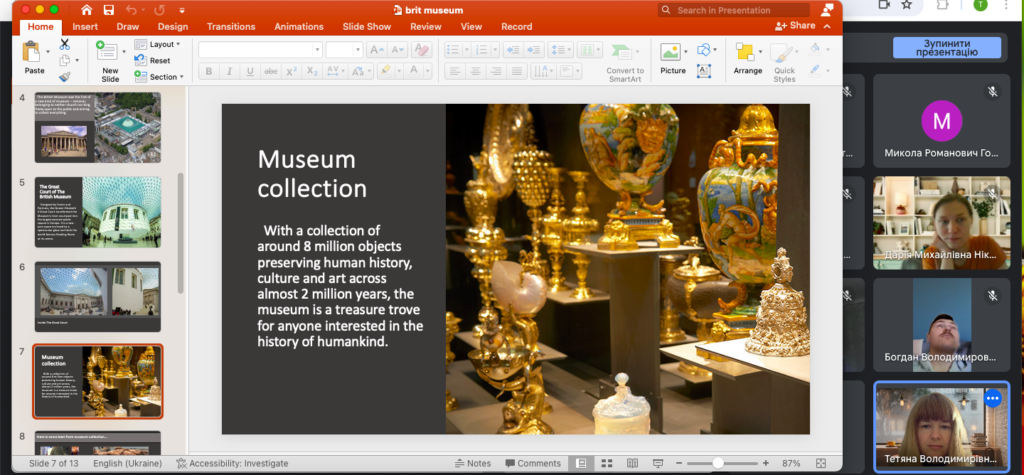This screenshot has height=475, width=1024.
Task: Toggle the Notes pane
Action: click(471, 463)
